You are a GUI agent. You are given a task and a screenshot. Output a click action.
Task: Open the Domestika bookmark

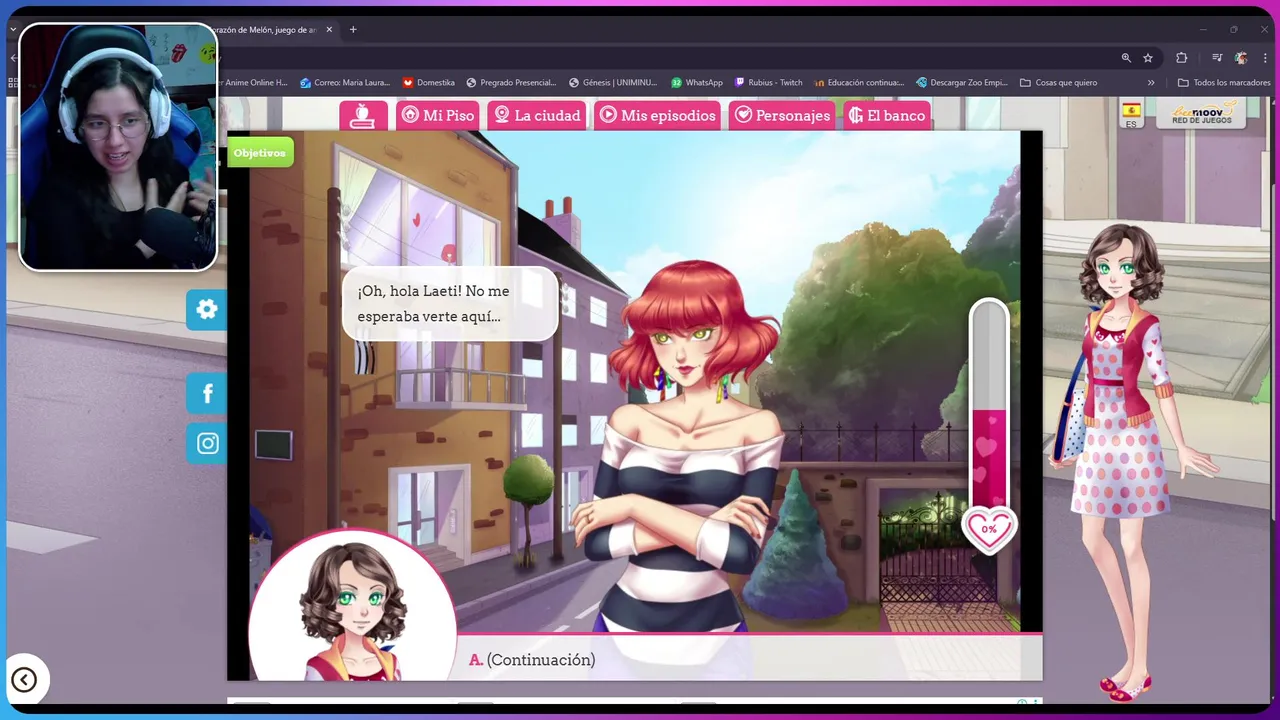[x=429, y=83]
